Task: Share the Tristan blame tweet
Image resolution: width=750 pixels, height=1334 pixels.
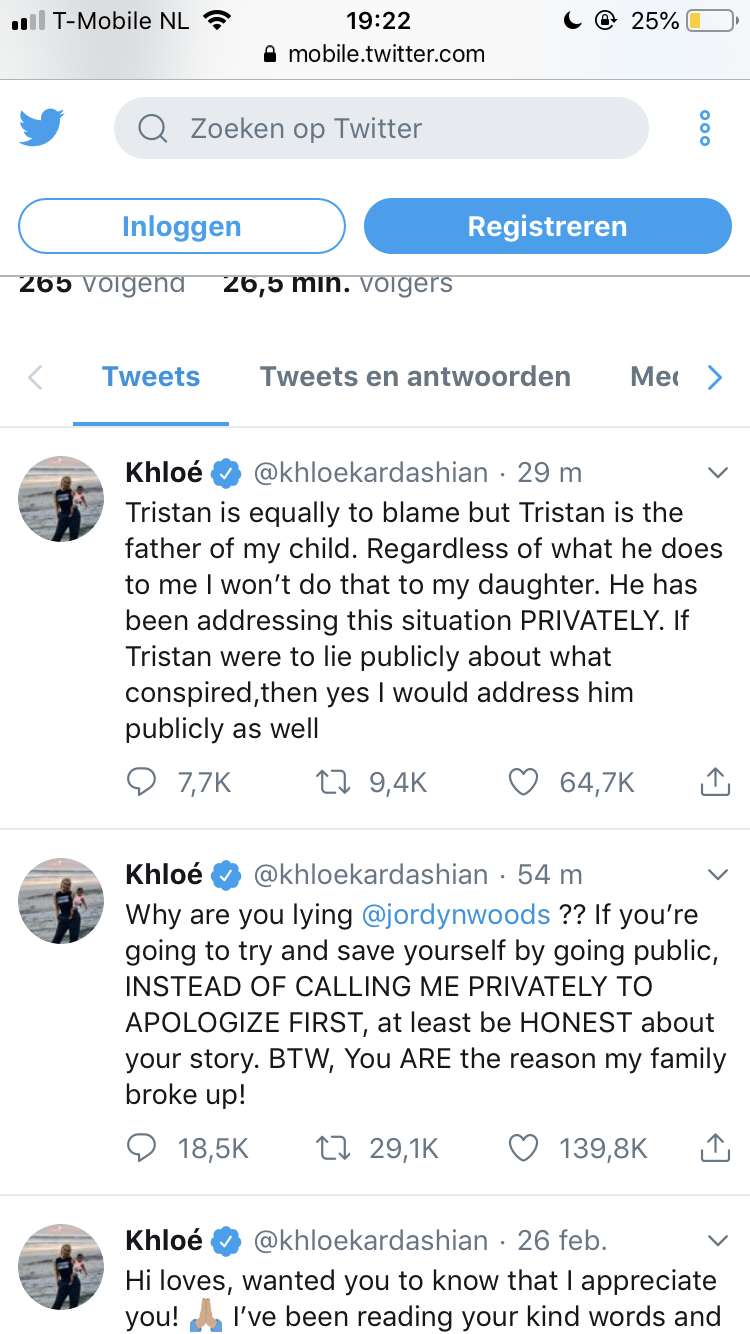Action: click(714, 782)
